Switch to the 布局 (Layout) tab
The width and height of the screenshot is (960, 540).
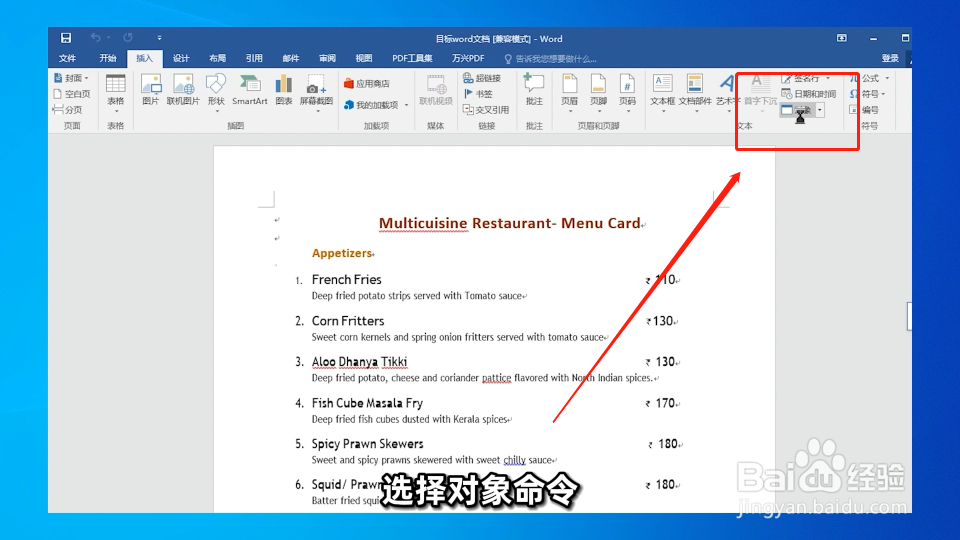217,58
